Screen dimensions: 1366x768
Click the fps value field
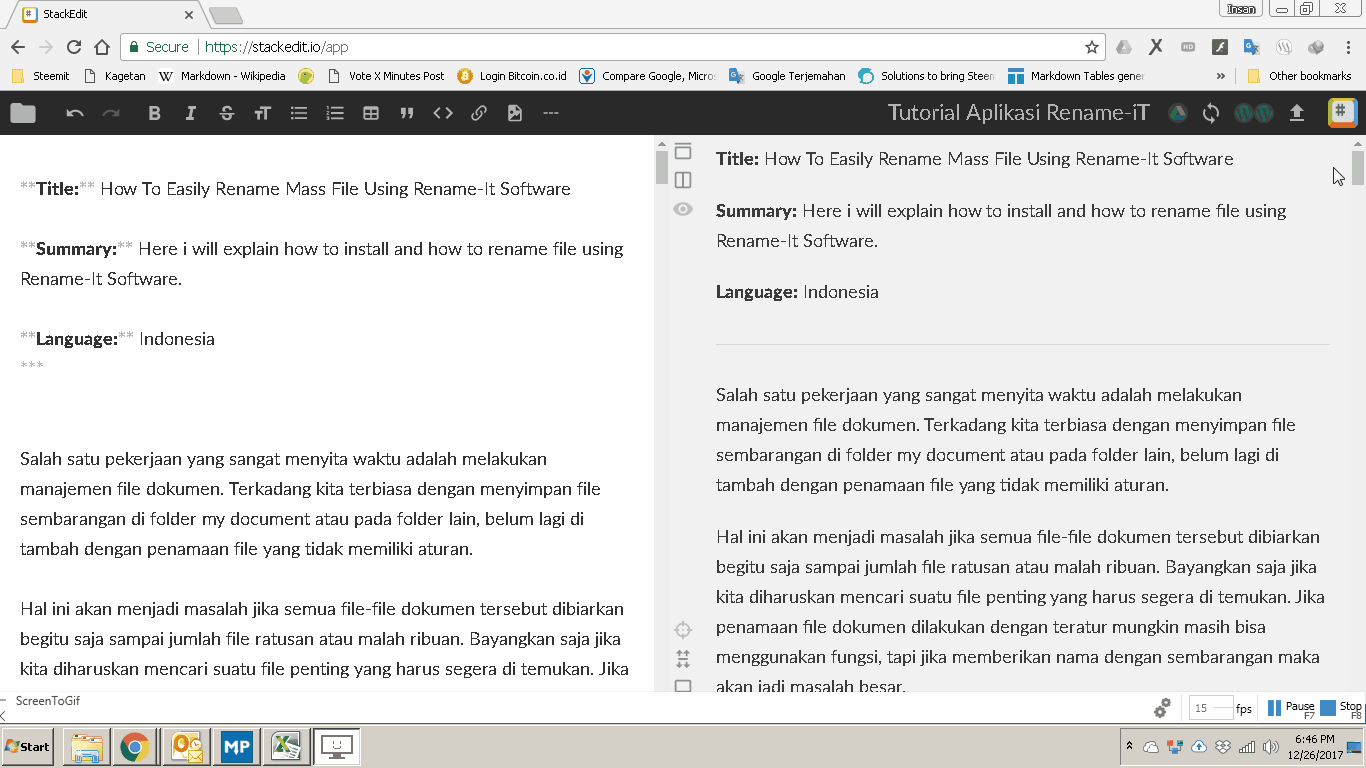pyautogui.click(x=1210, y=708)
